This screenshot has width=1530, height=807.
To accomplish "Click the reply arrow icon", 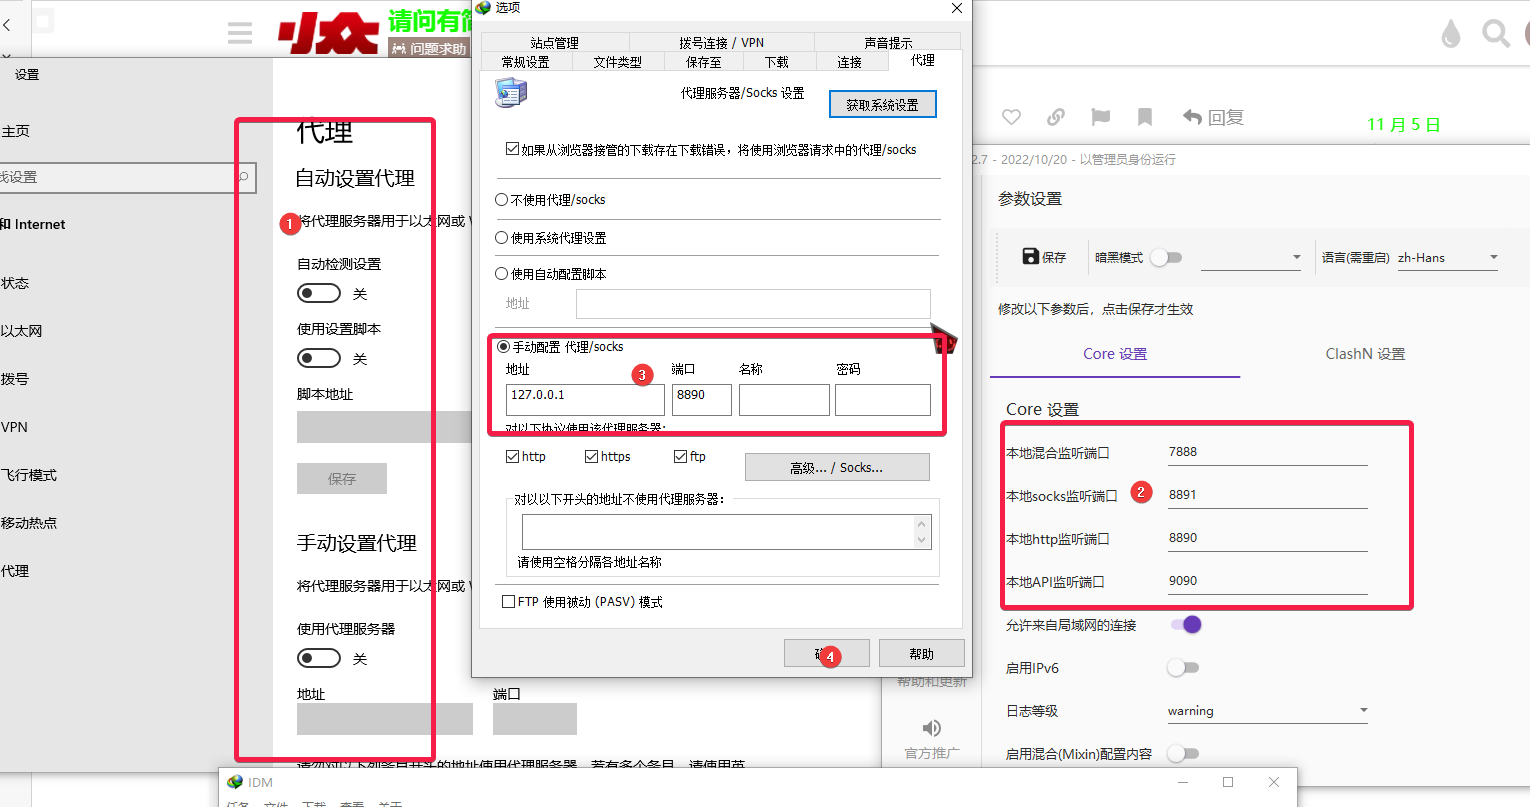I will [1192, 117].
